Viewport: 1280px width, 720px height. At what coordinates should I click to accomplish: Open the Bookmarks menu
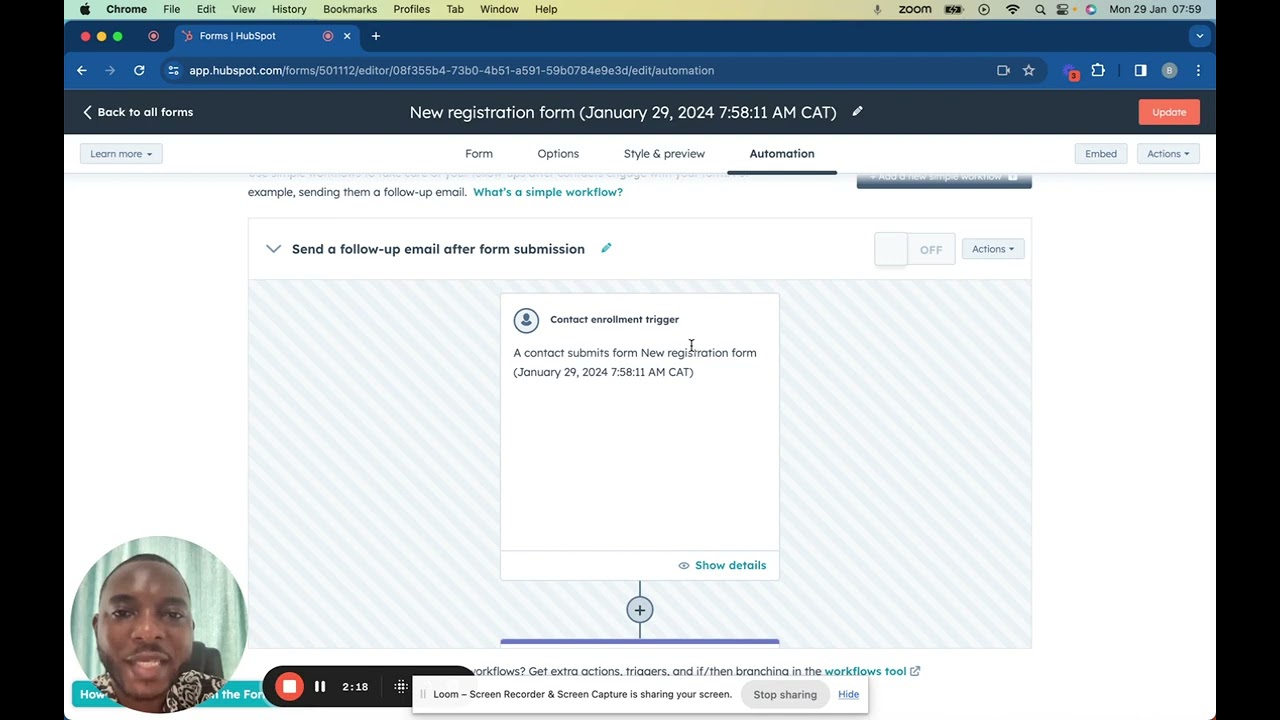coord(350,9)
